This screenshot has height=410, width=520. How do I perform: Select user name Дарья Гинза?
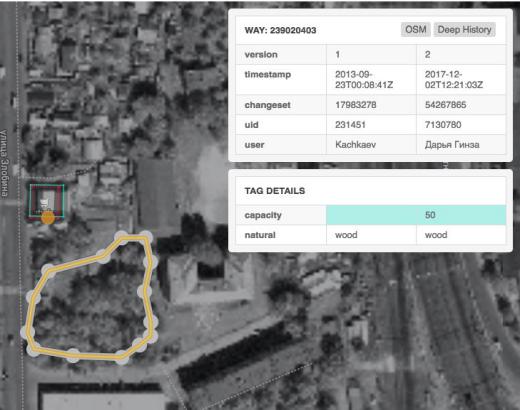click(x=452, y=145)
